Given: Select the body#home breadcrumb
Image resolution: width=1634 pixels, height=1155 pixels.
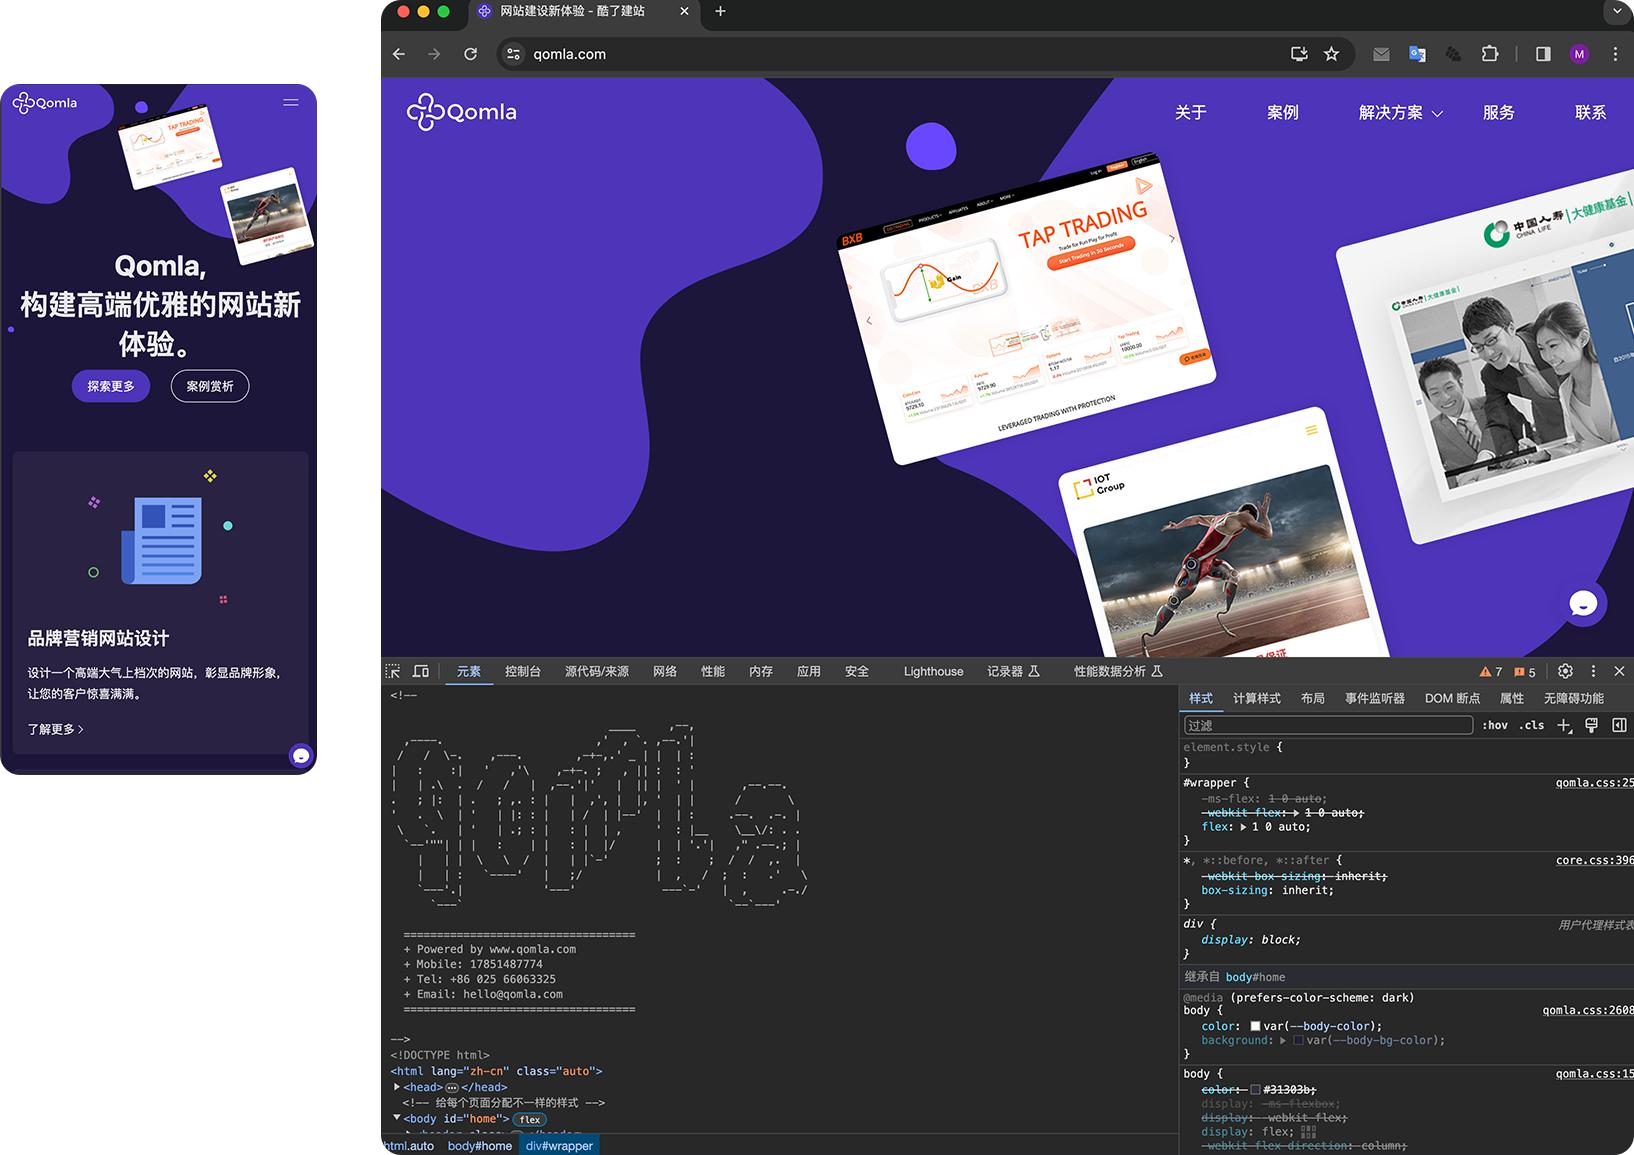Looking at the screenshot, I should point(480,1146).
